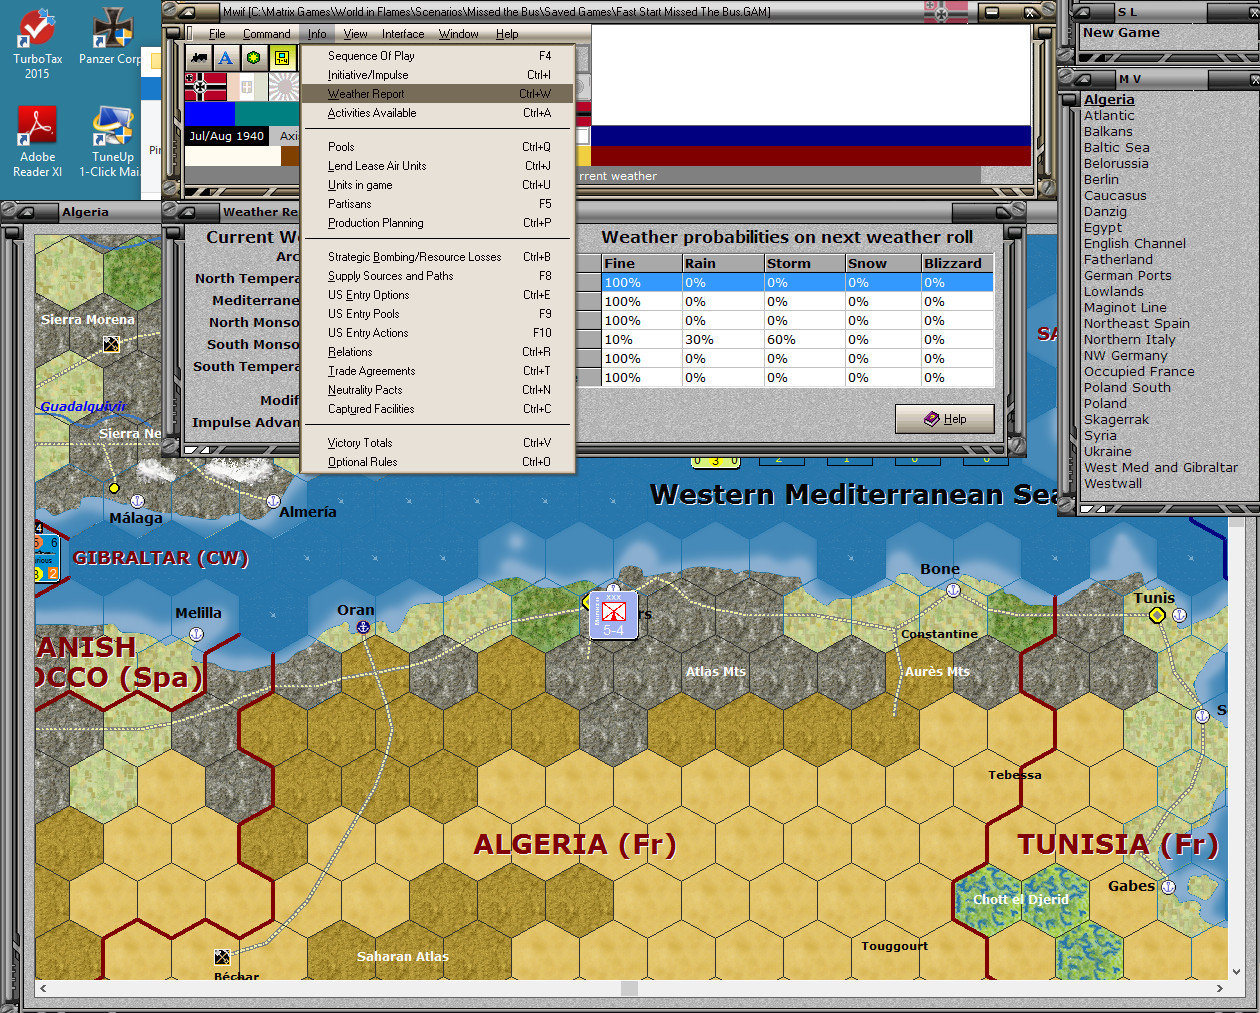Screen dimensions: 1260x1013
Task: Open the File menu
Action: 217,34
